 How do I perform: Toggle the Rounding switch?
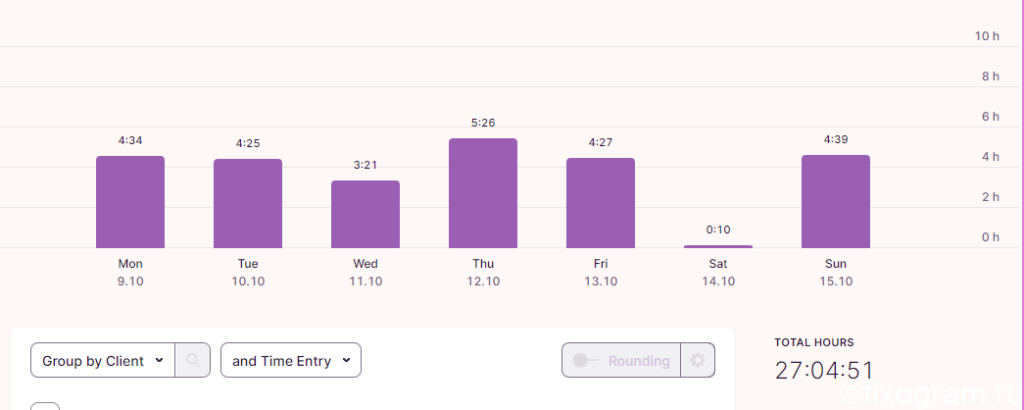(x=585, y=360)
